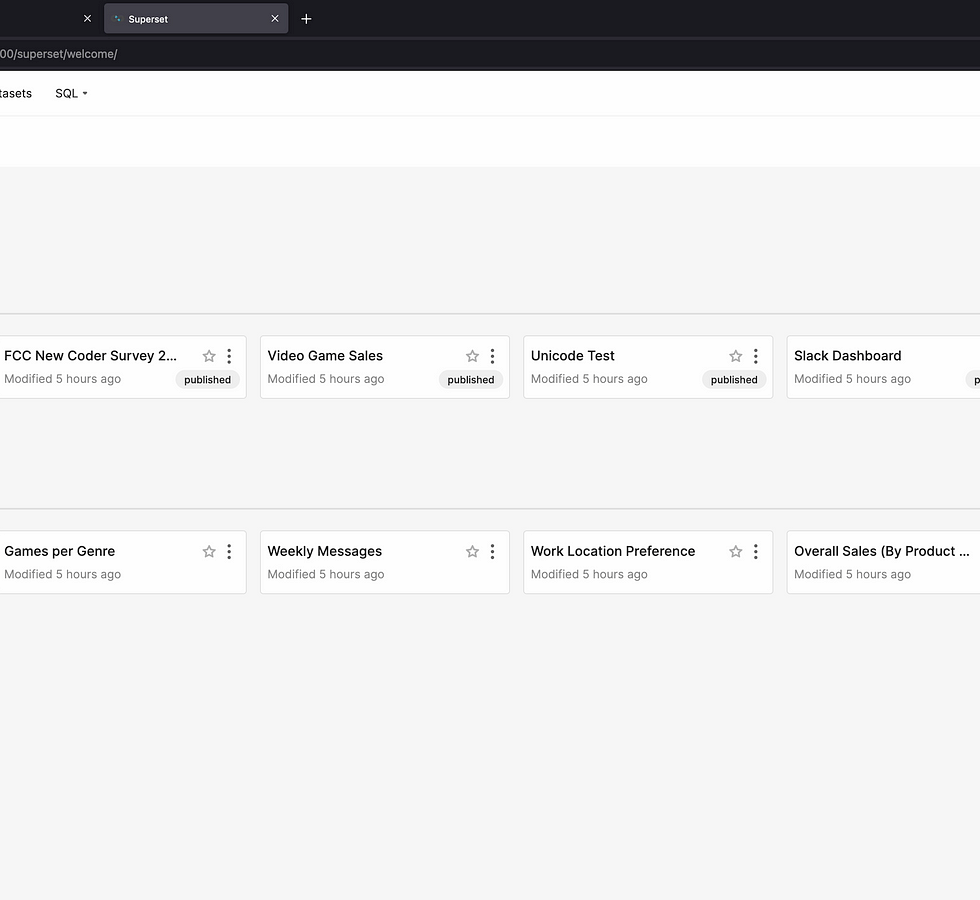Click the browser address bar URL
980x900 pixels.
tap(60, 54)
